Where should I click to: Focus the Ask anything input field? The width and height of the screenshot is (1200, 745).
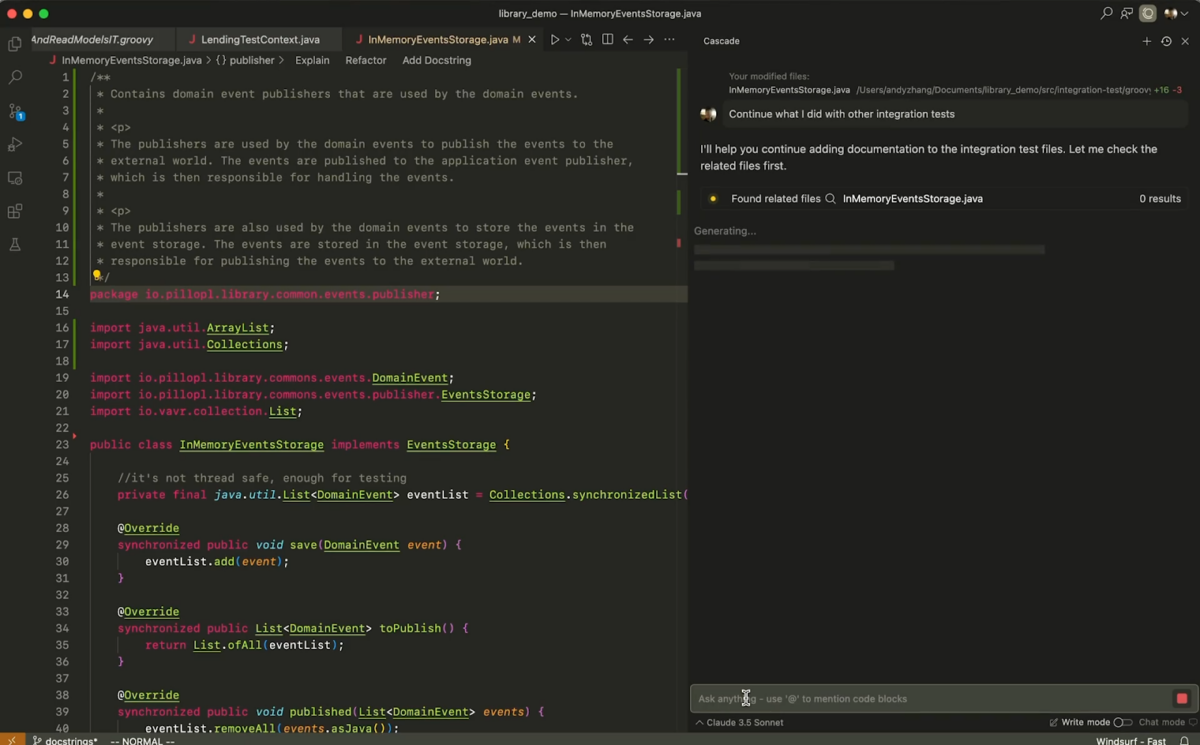pos(900,698)
